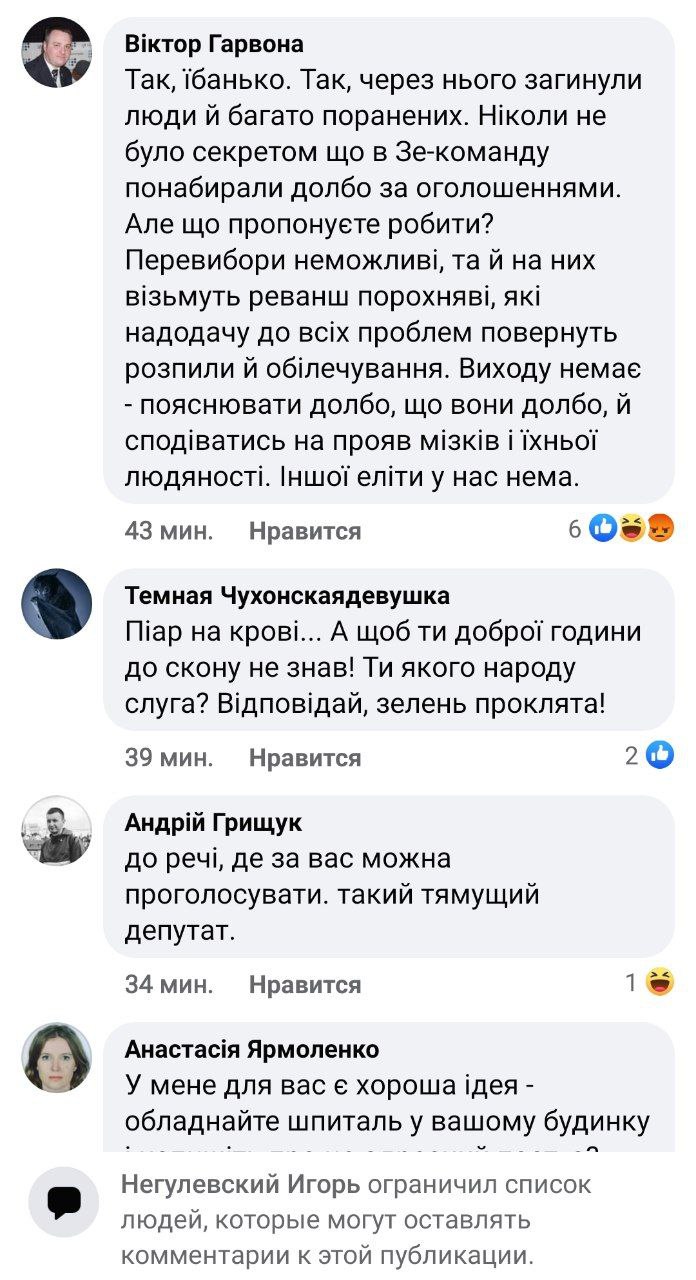This screenshot has height=1280, width=696.
Task: Click the Негулевский Игорь name link
Action: pyautogui.click(x=239, y=1185)
